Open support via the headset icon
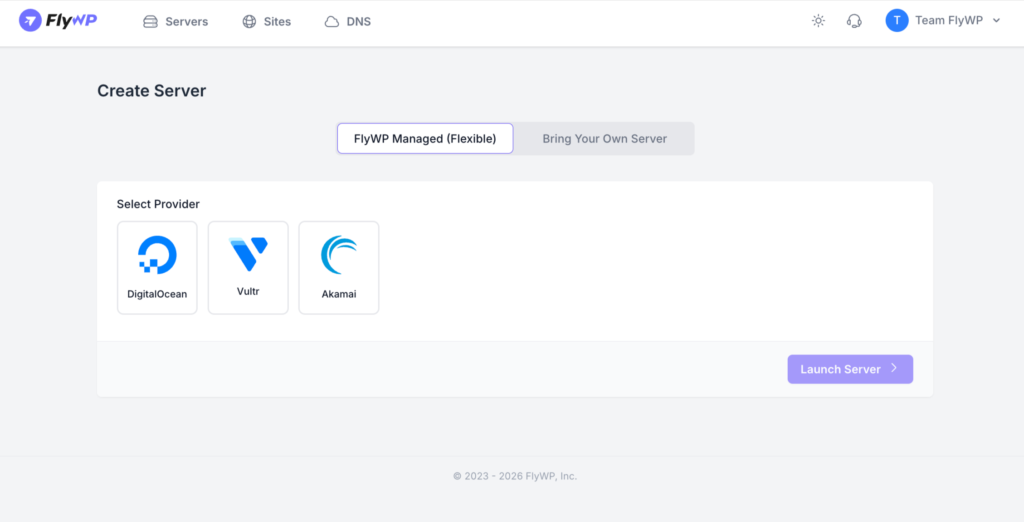This screenshot has width=1024, height=522. (854, 21)
